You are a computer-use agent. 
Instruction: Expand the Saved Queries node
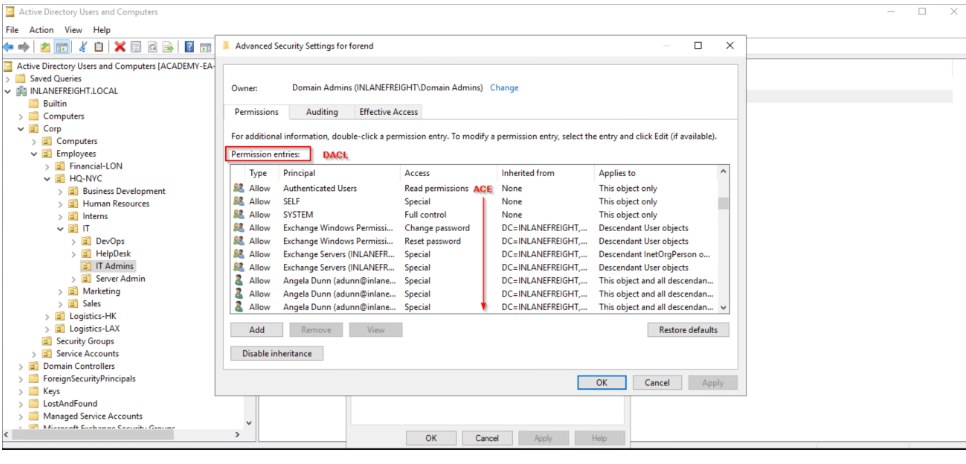tap(7, 79)
